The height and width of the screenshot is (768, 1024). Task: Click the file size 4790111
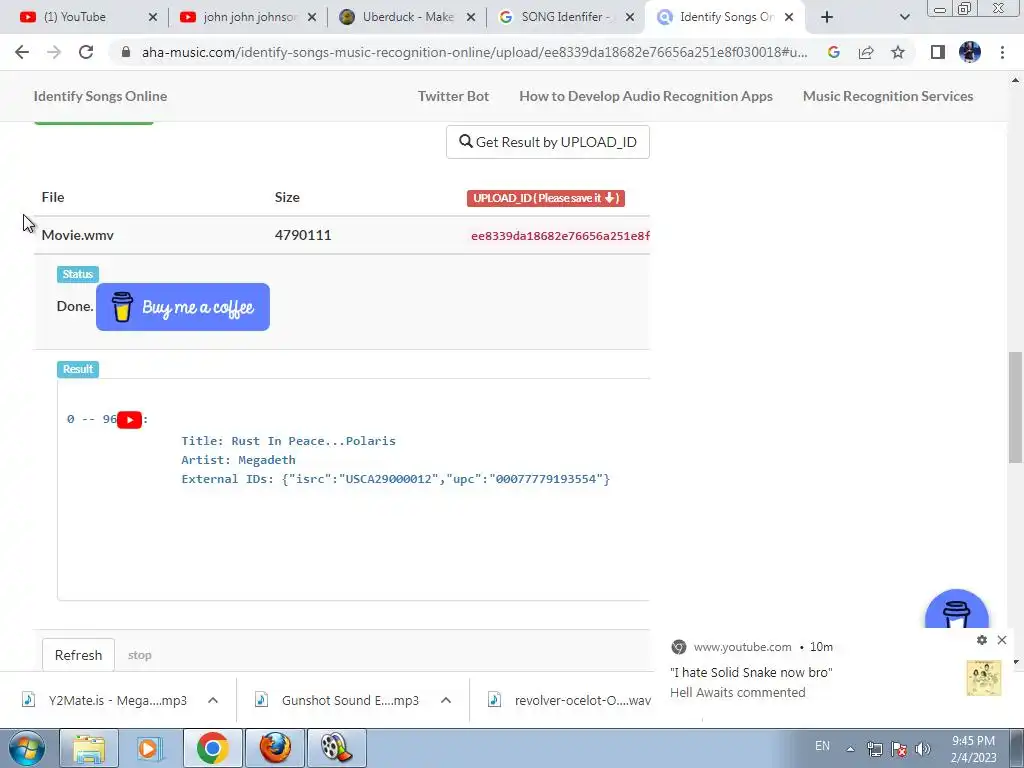coord(303,235)
